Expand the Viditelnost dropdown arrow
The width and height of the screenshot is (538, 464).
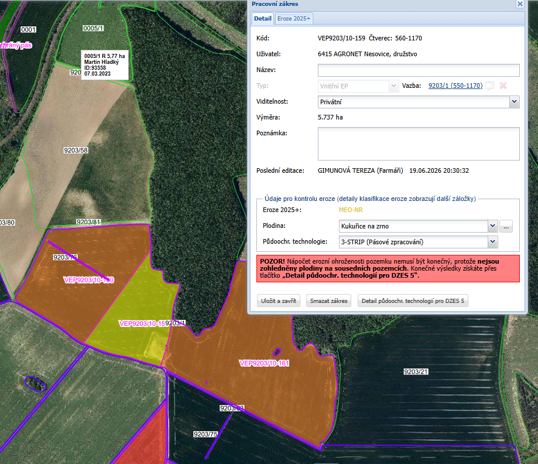coord(514,102)
